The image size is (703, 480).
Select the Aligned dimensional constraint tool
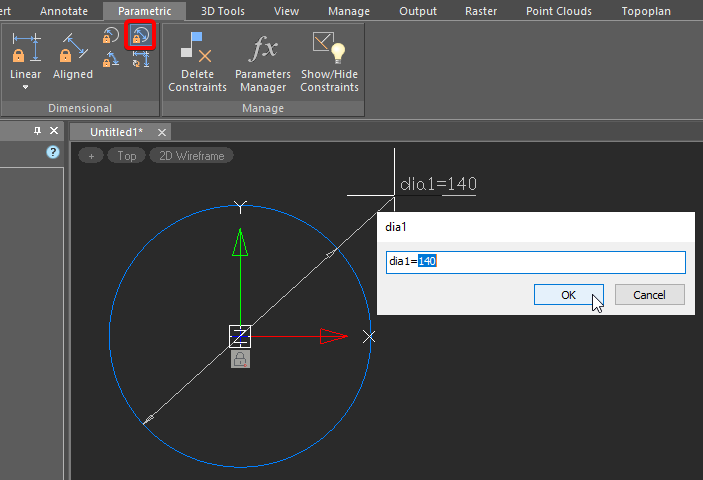coord(72,46)
